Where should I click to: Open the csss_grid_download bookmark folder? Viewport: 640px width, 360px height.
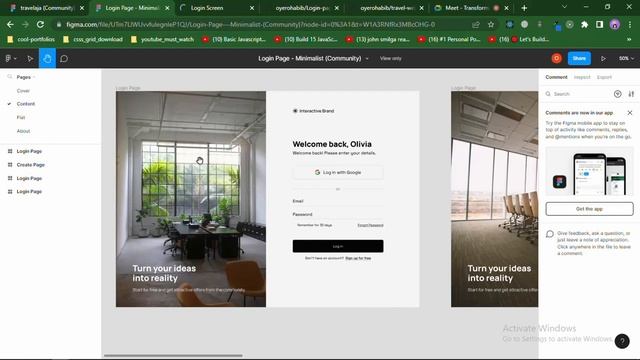(x=93, y=40)
